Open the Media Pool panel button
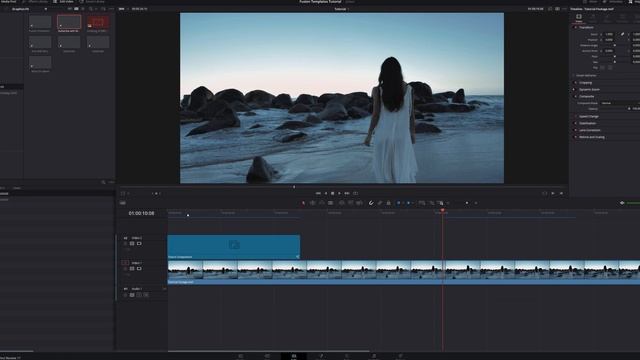The width and height of the screenshot is (640, 360). tap(8, 2)
